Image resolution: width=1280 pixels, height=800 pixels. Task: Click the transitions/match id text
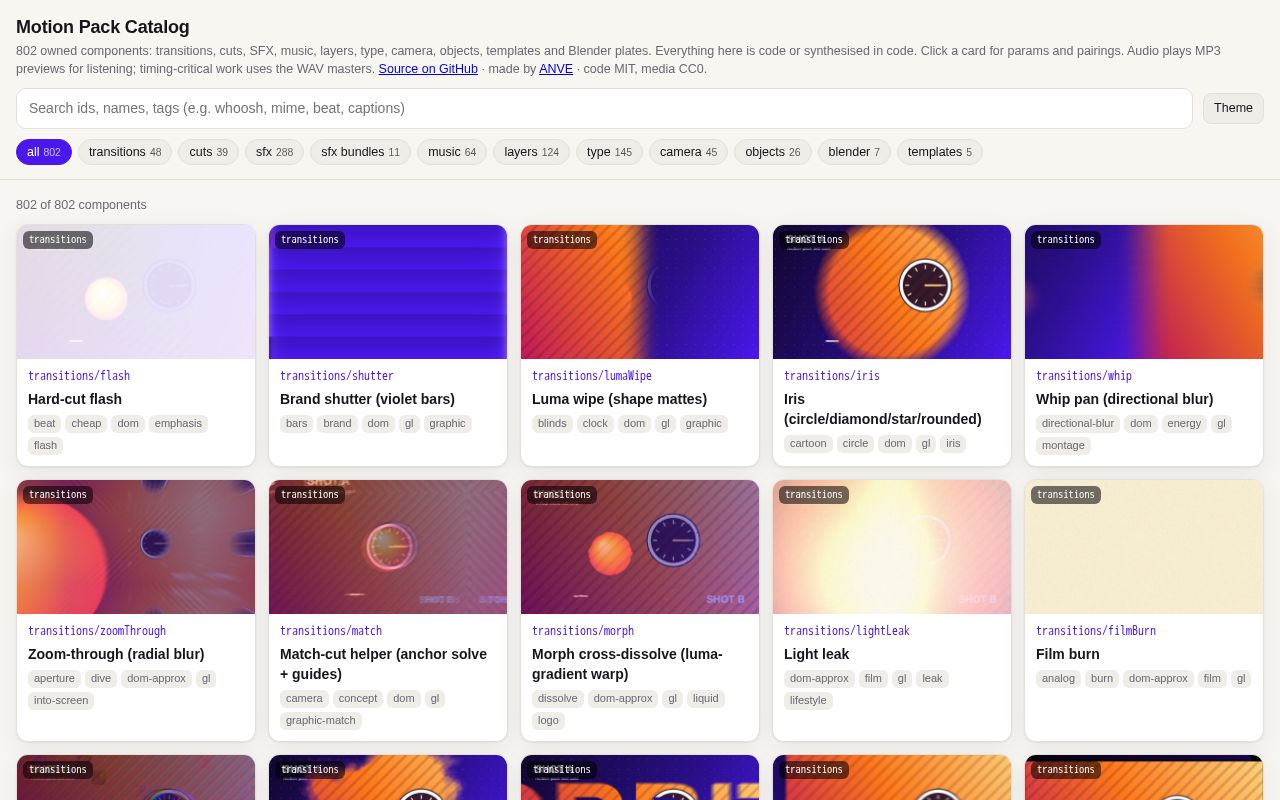click(331, 631)
